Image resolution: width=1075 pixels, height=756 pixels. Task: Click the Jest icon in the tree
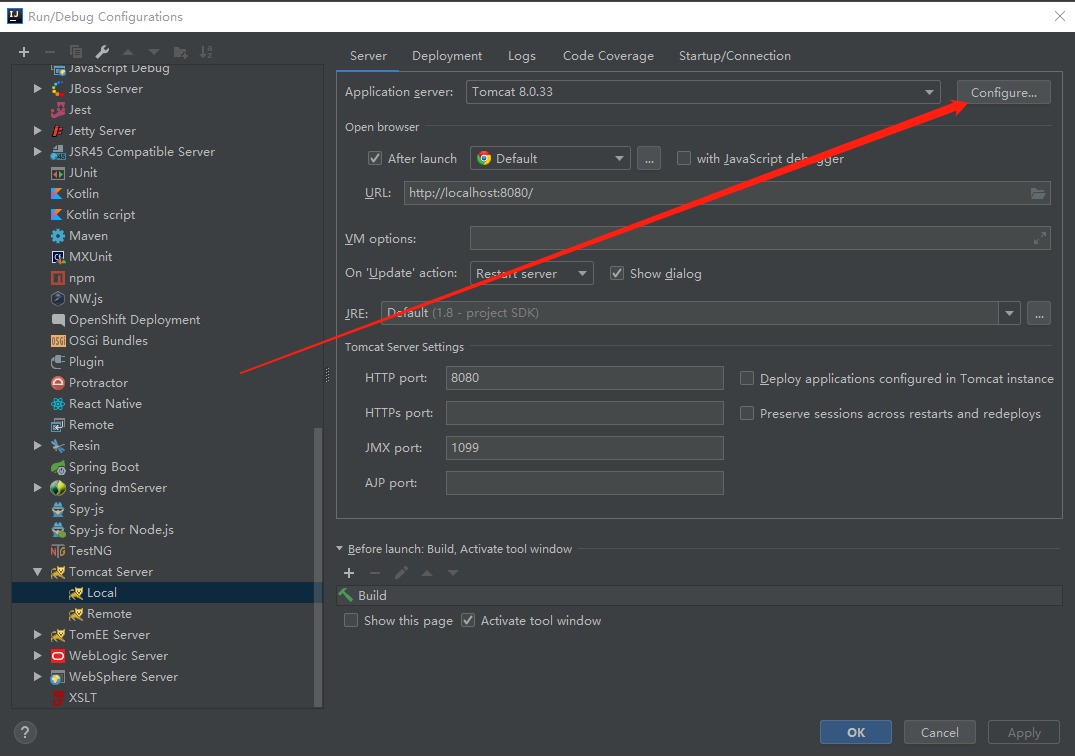point(58,110)
